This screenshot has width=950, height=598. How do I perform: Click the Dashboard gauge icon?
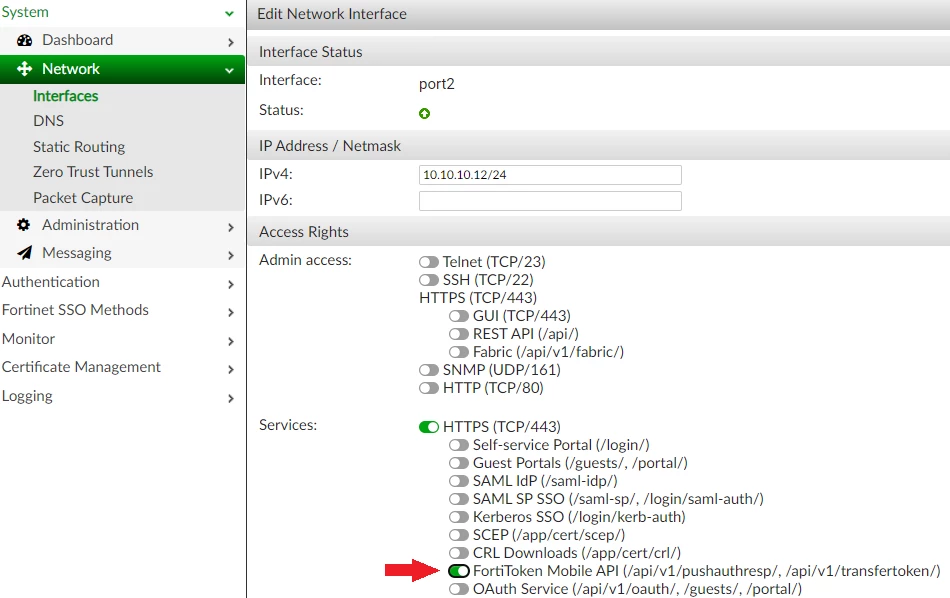[24, 41]
